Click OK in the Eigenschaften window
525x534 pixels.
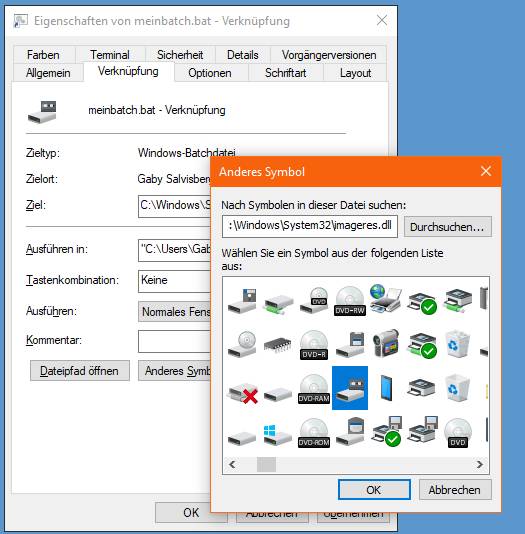(x=191, y=513)
